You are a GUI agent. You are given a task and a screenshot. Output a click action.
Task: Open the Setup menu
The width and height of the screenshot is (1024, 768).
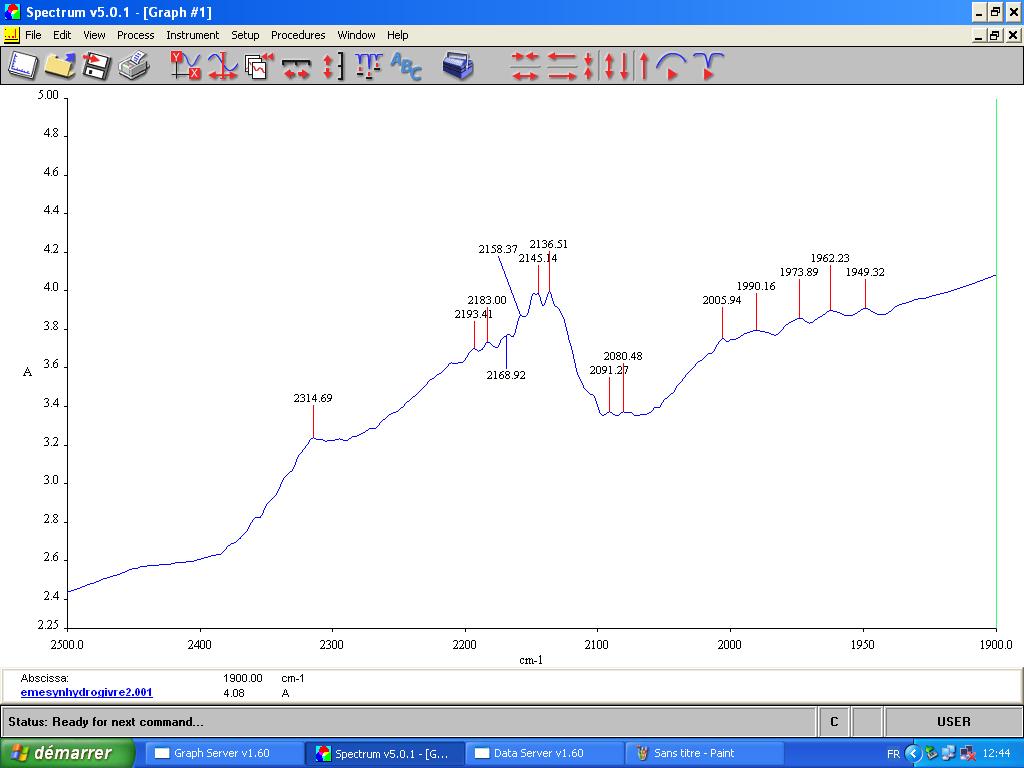pos(245,35)
